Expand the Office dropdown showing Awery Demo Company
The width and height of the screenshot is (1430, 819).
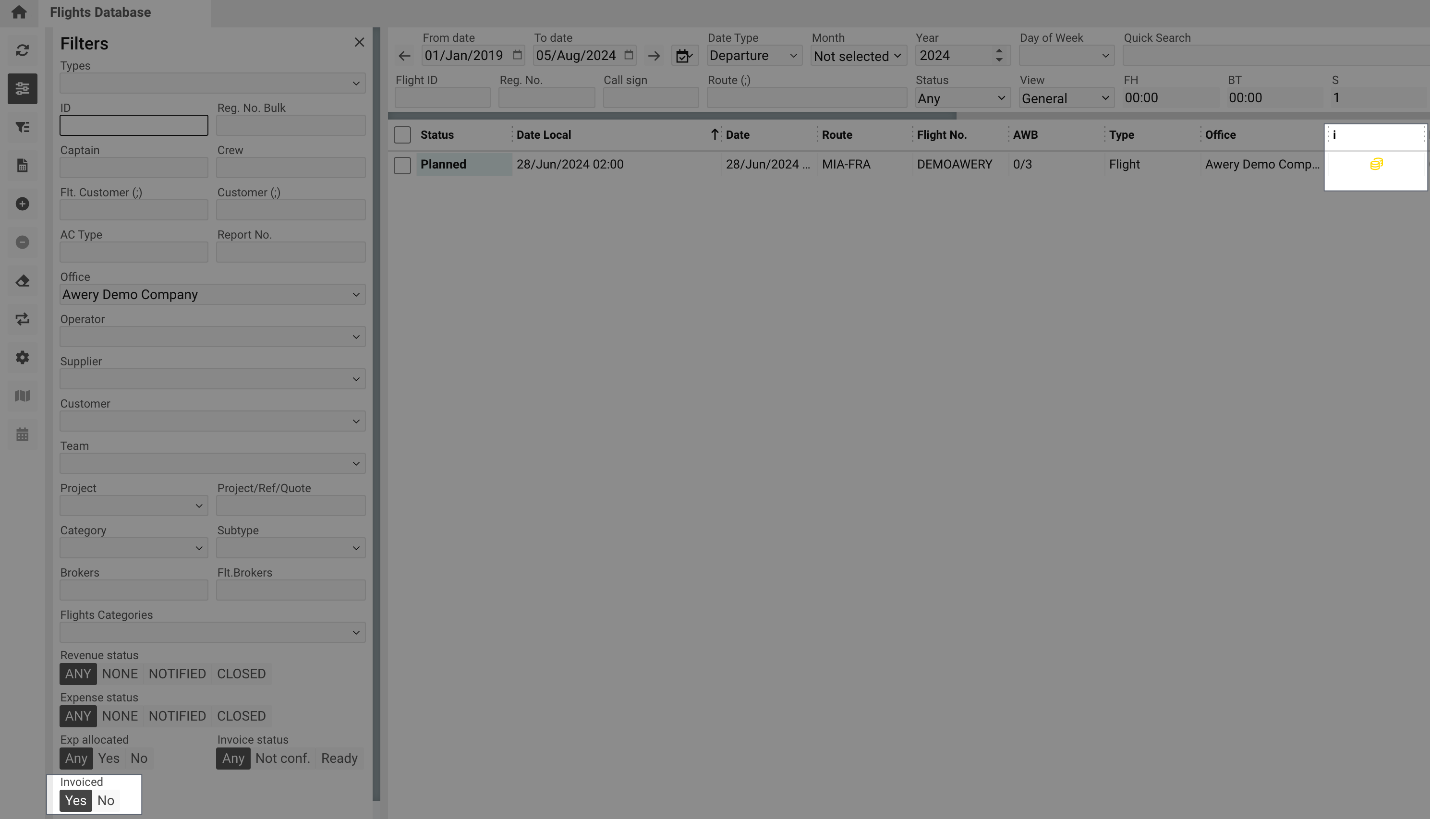click(x=211, y=294)
